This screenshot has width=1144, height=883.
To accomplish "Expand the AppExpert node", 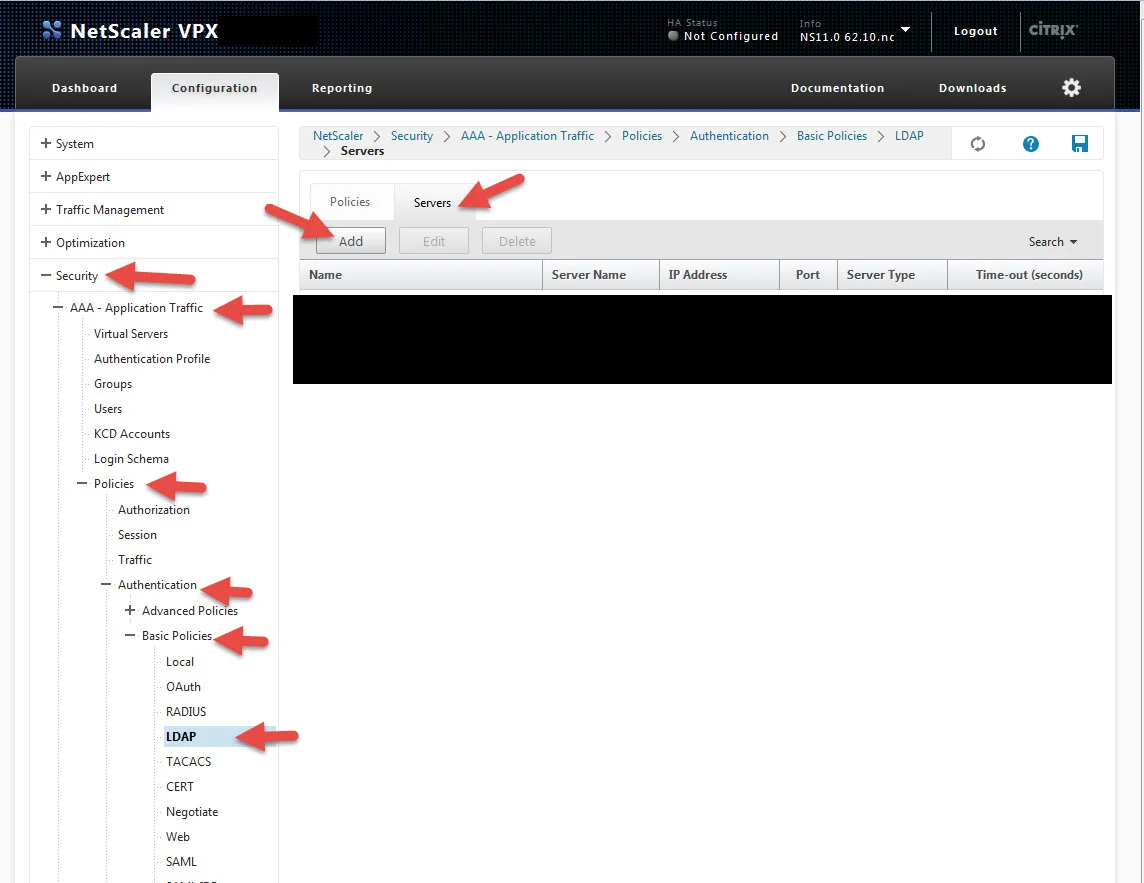I will point(46,176).
